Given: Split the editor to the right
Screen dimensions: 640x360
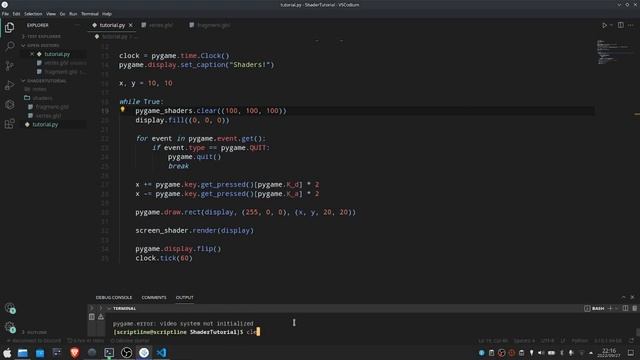Looking at the screenshot, I should coord(620,25).
